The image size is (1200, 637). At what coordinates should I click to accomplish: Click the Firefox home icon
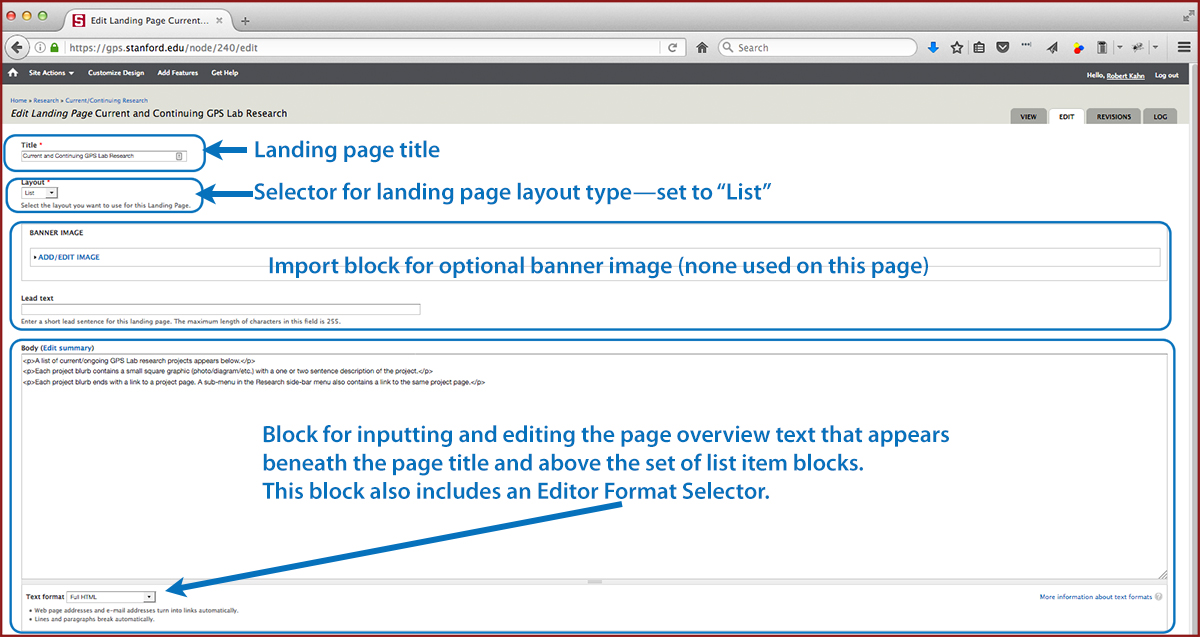[702, 47]
